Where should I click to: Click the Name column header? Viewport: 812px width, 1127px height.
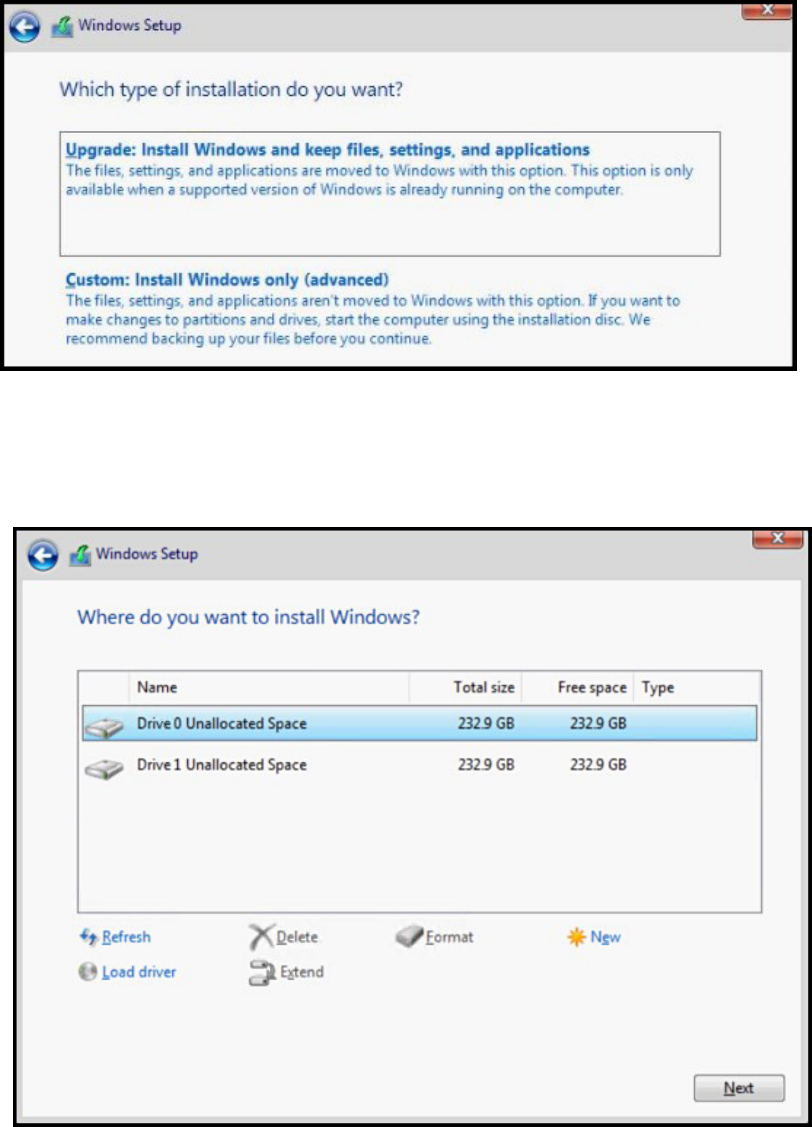[157, 687]
